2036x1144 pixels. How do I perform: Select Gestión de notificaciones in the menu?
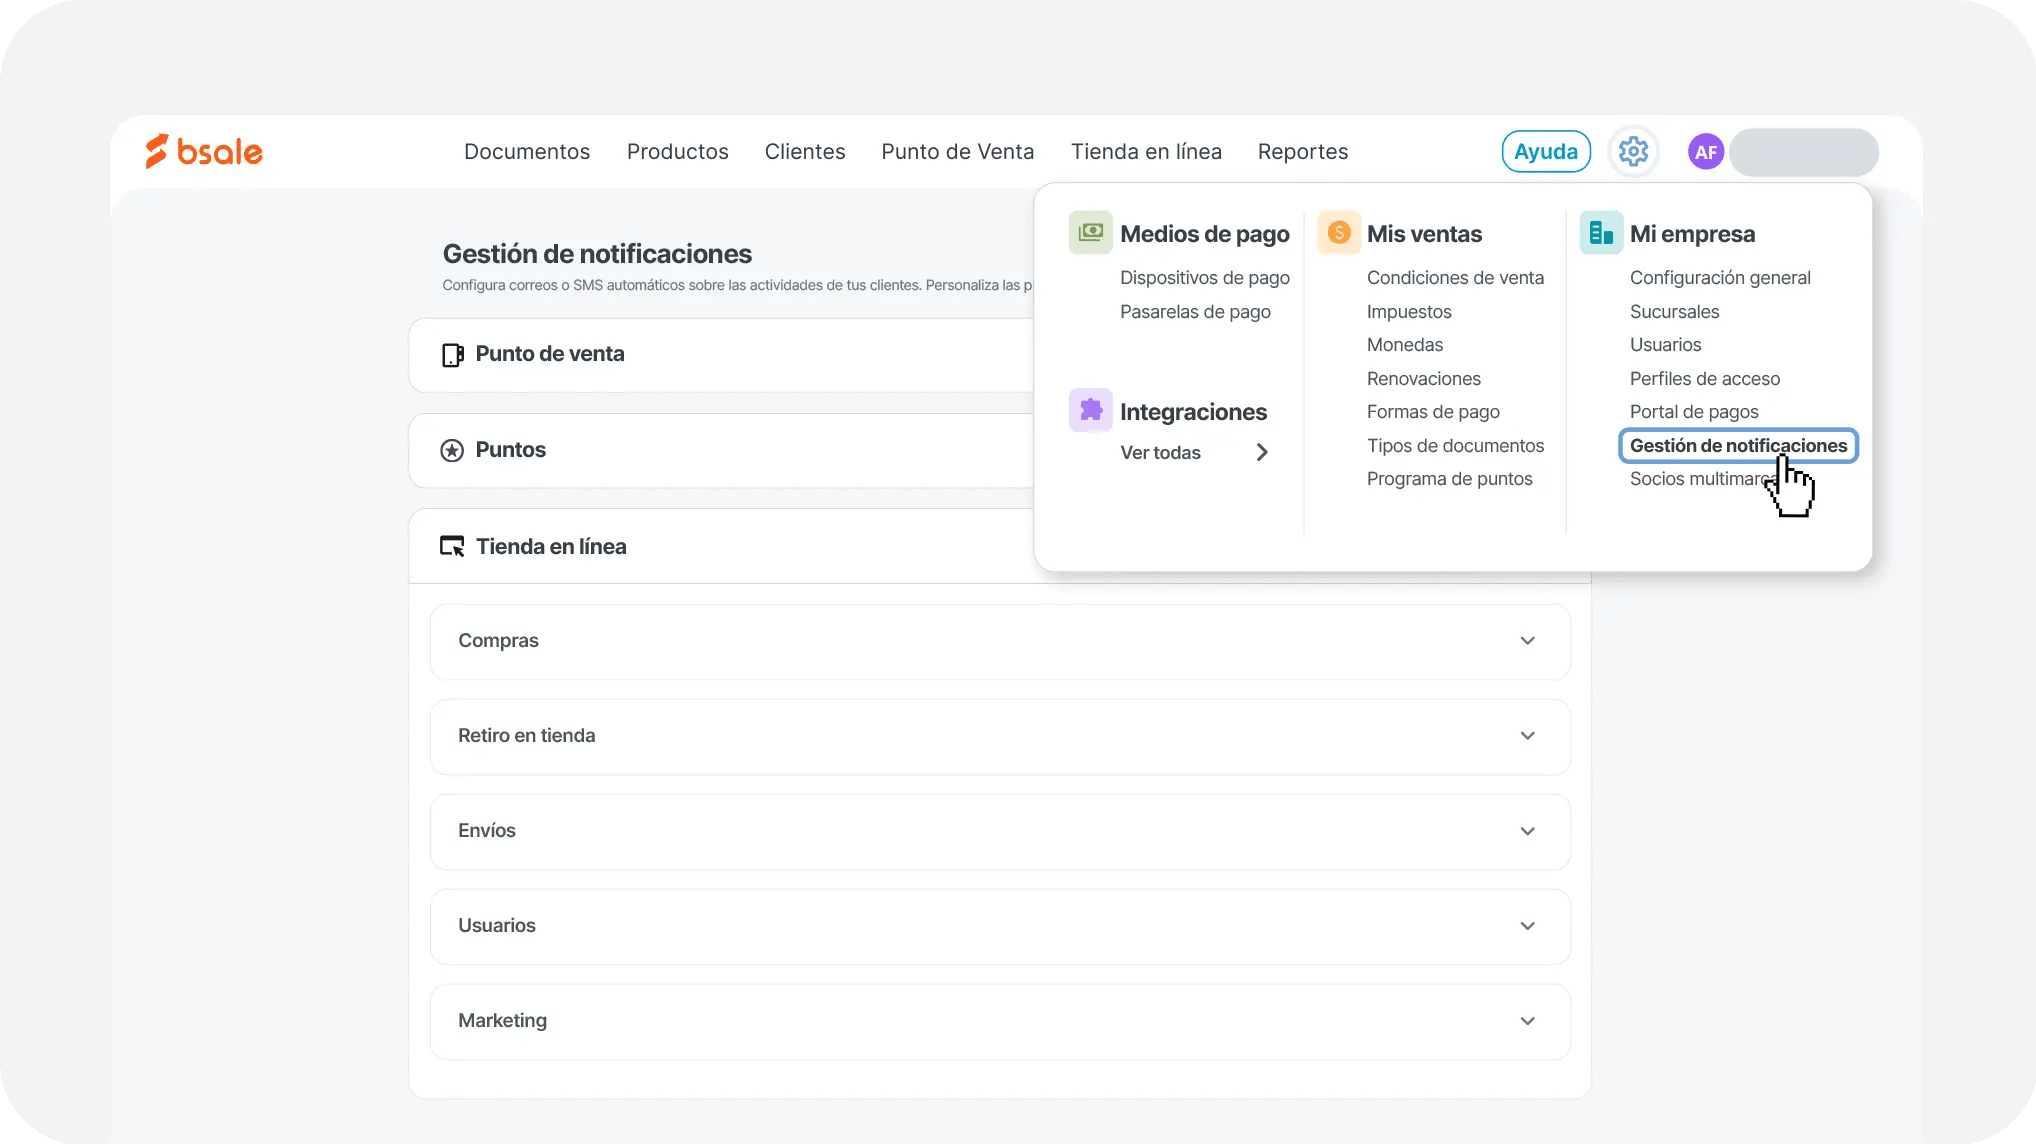[x=1738, y=446]
